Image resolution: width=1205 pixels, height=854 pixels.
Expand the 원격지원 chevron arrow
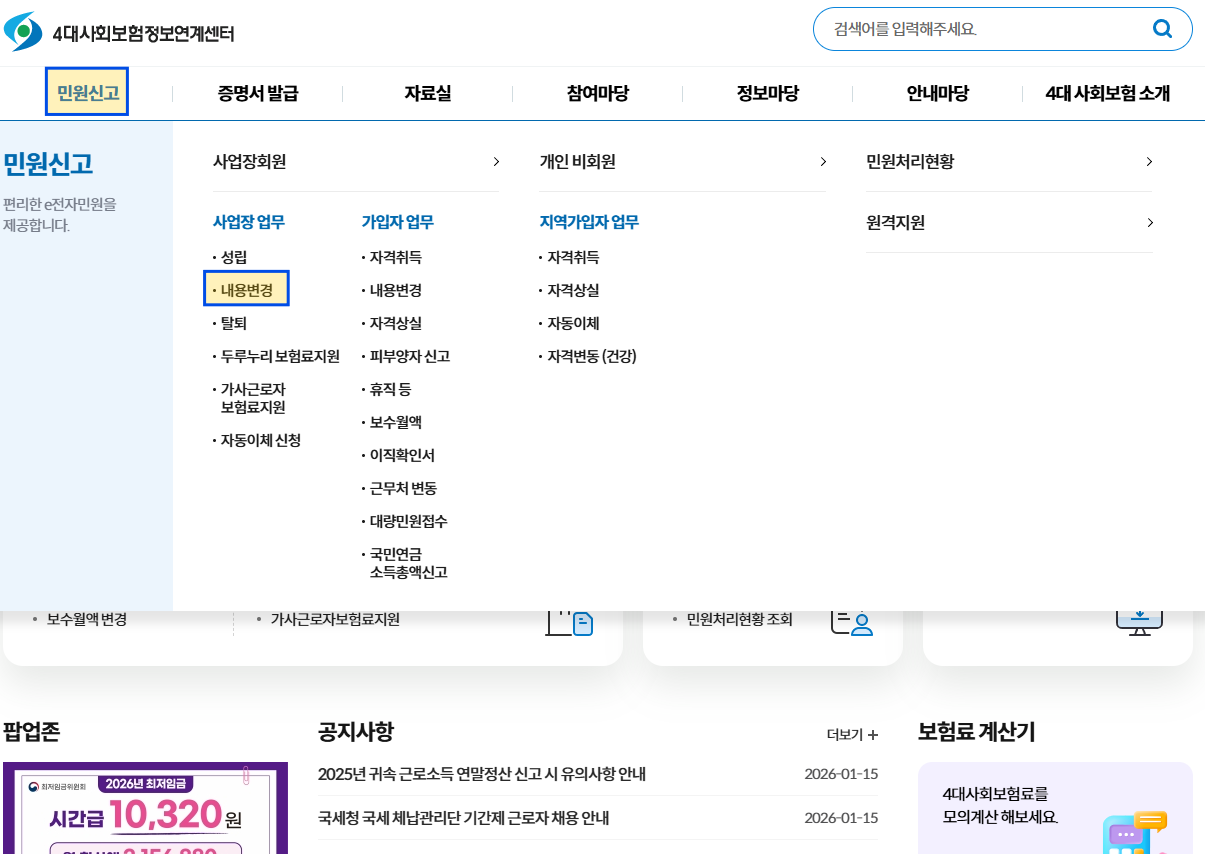coord(1149,222)
